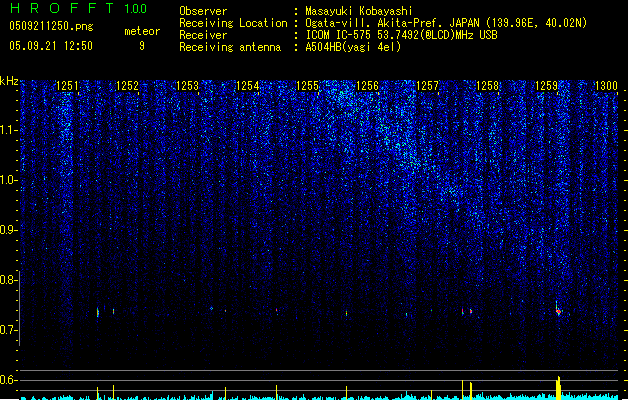Click the 0.8 kHz frequency tick label
Viewport: 629px width, 400px height.
pos(8,280)
